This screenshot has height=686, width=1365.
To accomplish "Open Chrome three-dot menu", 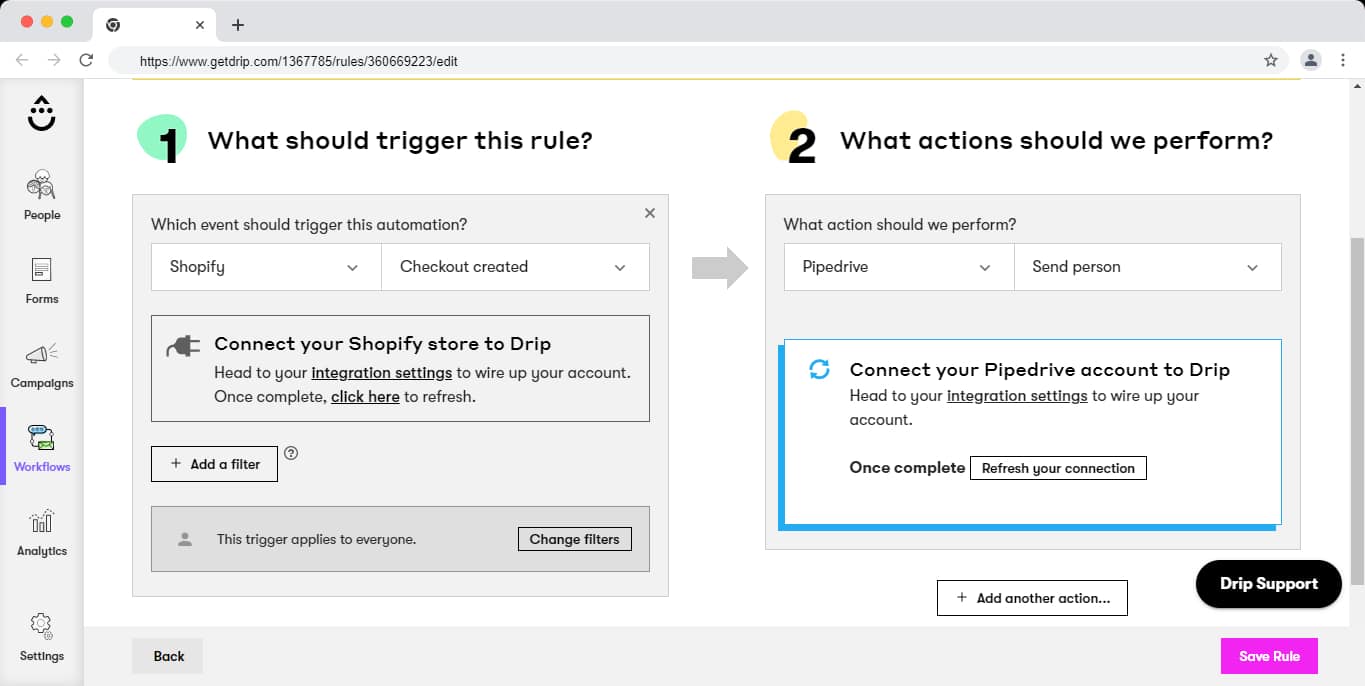I will 1343,60.
